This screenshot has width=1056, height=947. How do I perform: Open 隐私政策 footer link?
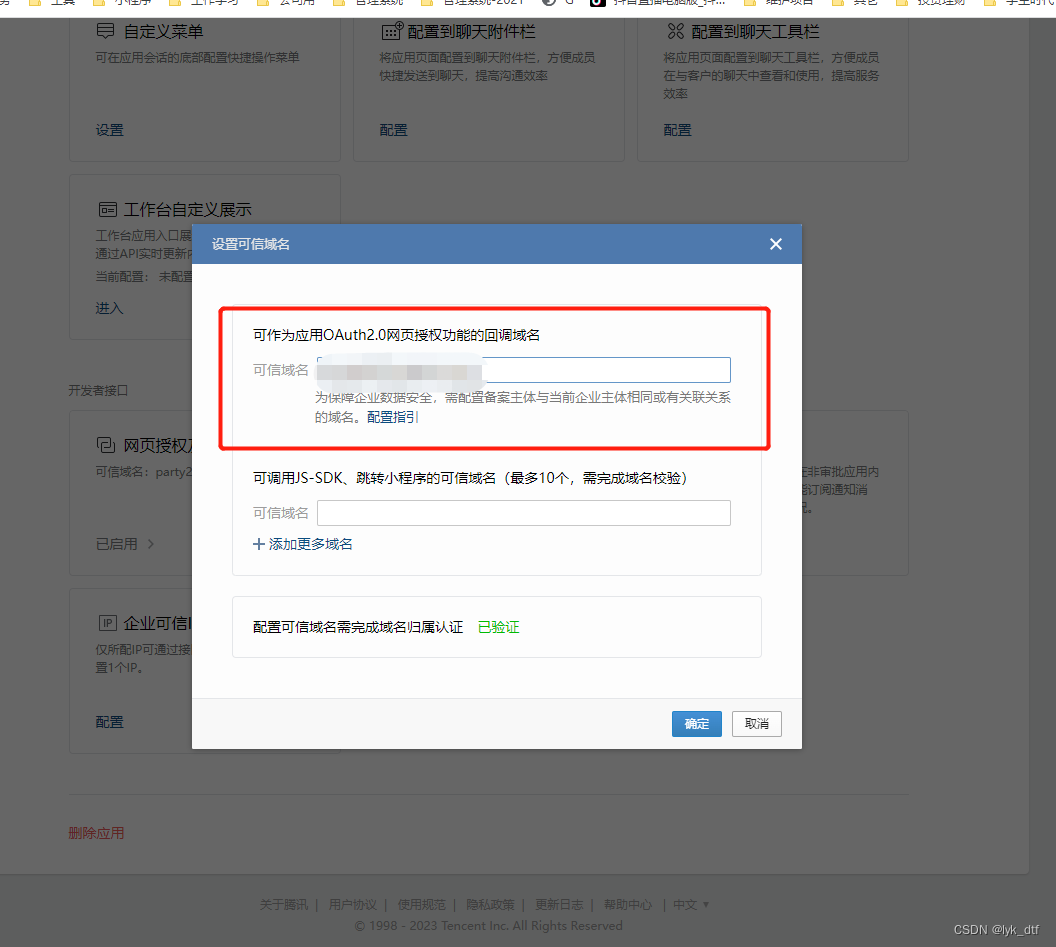490,905
